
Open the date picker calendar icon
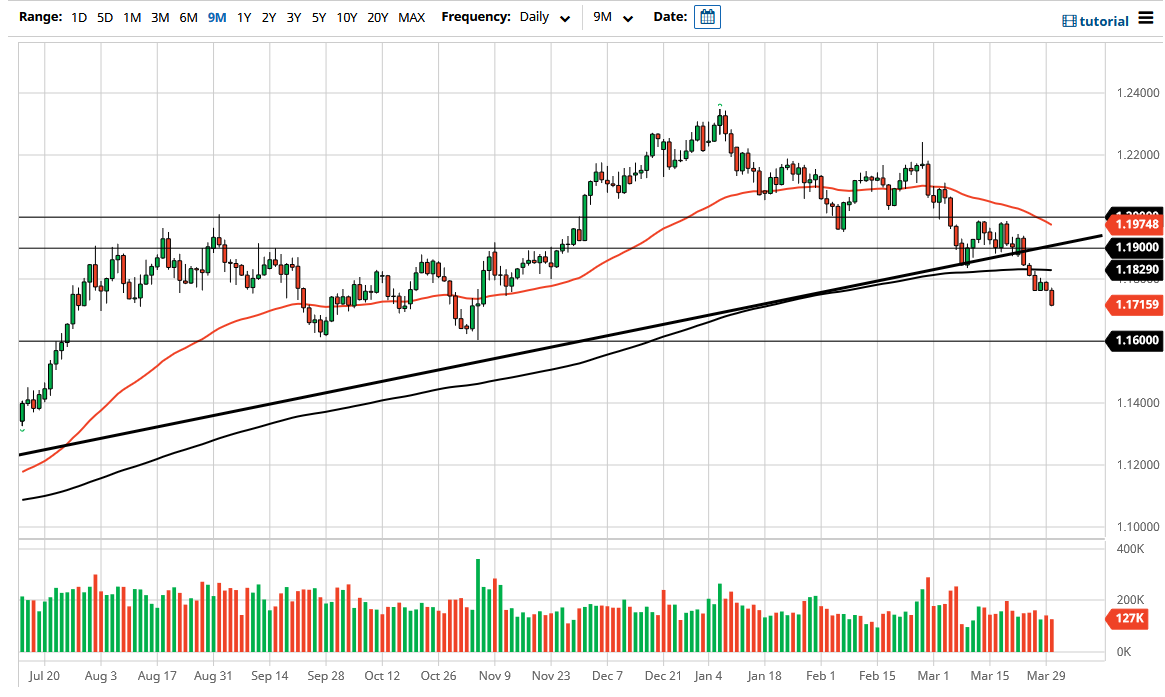point(707,17)
